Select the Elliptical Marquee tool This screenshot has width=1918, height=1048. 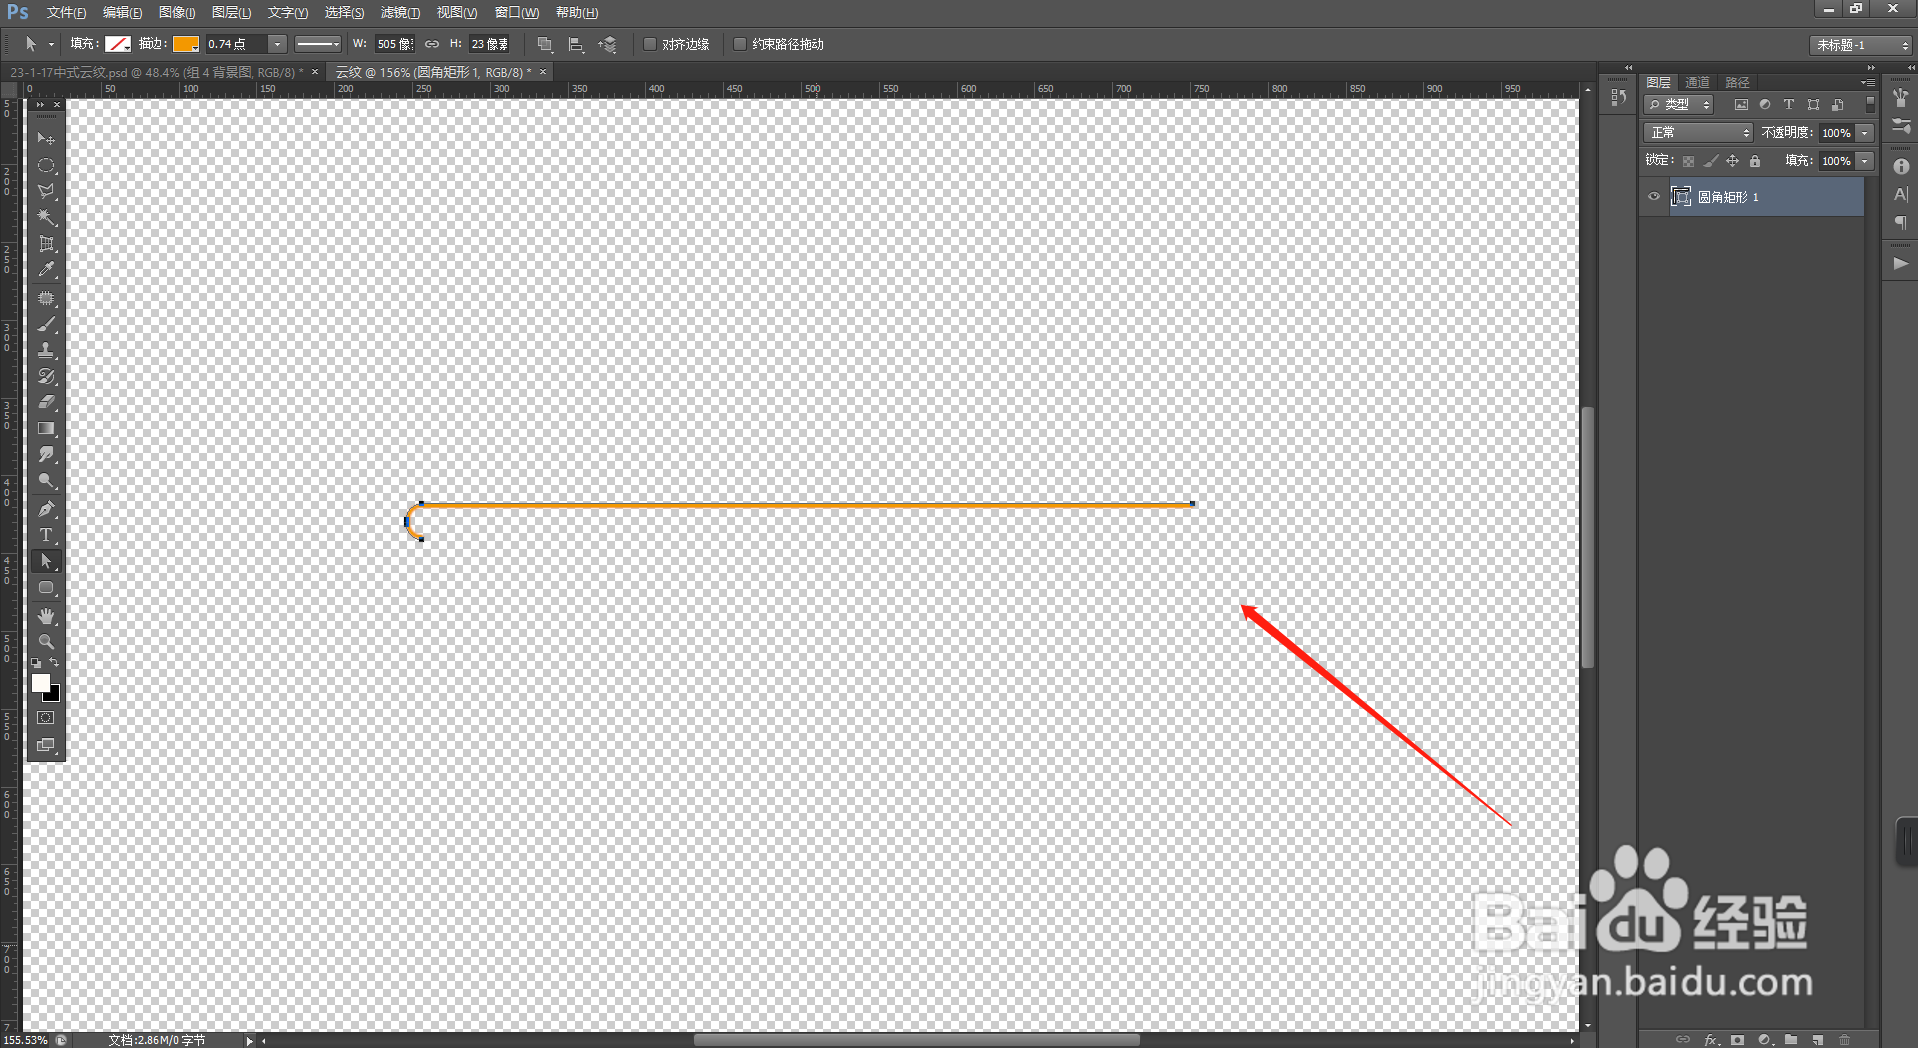click(46, 165)
